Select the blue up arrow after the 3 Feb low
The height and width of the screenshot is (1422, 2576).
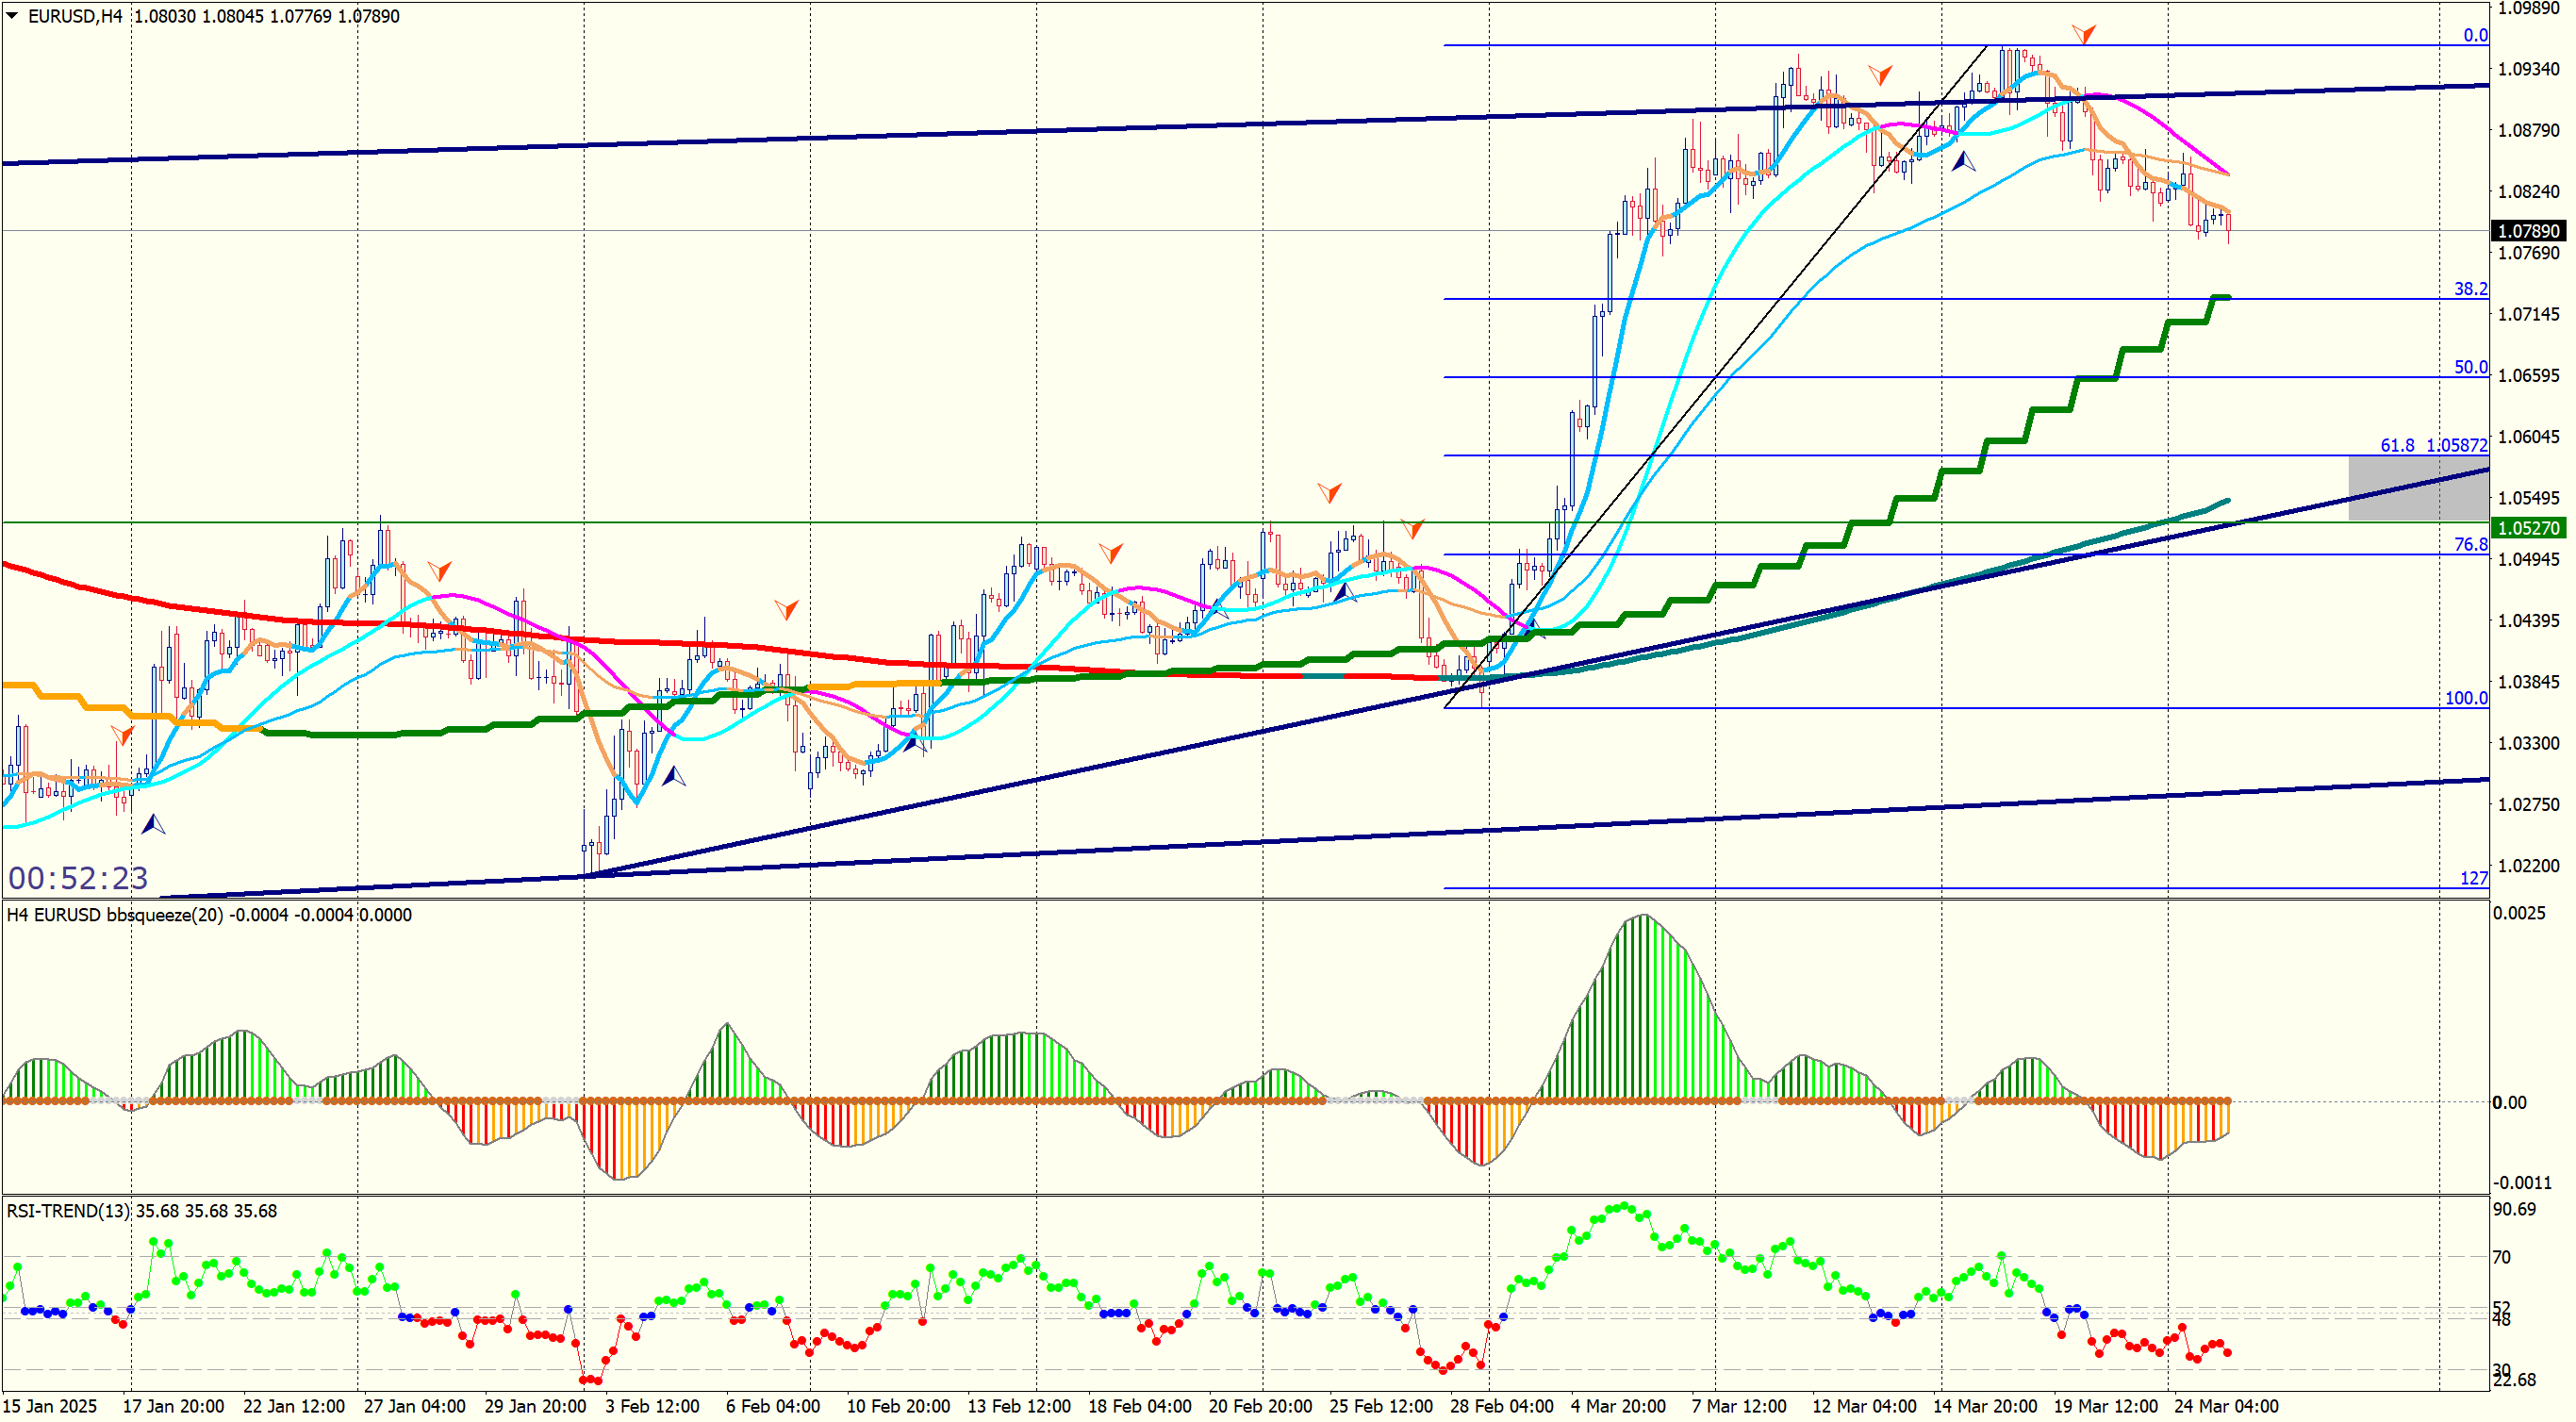[x=674, y=776]
